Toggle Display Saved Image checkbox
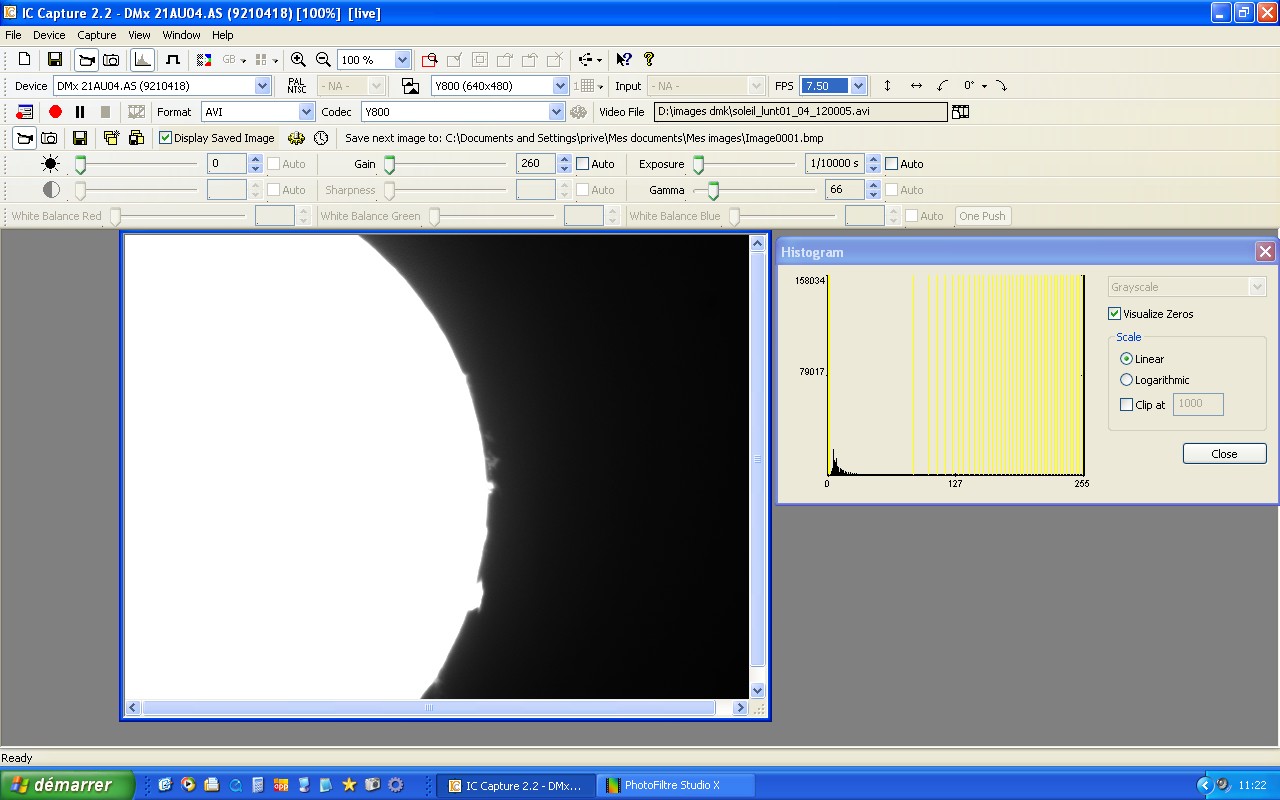Image resolution: width=1280 pixels, height=800 pixels. tap(166, 138)
